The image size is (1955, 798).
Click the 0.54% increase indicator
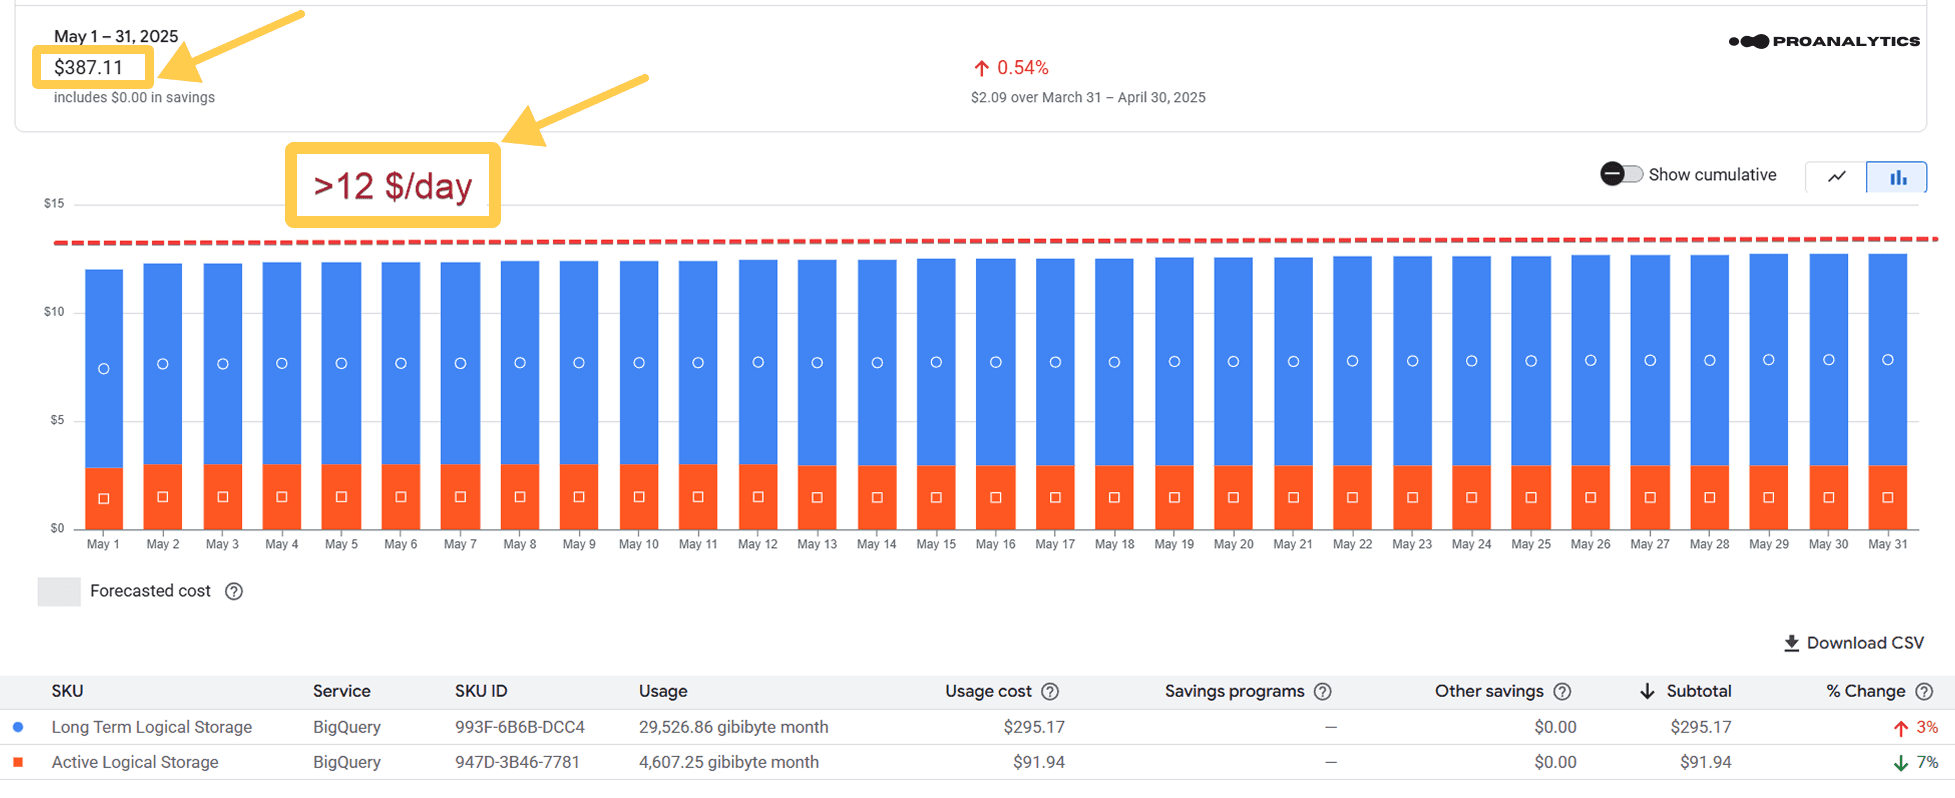click(1011, 67)
